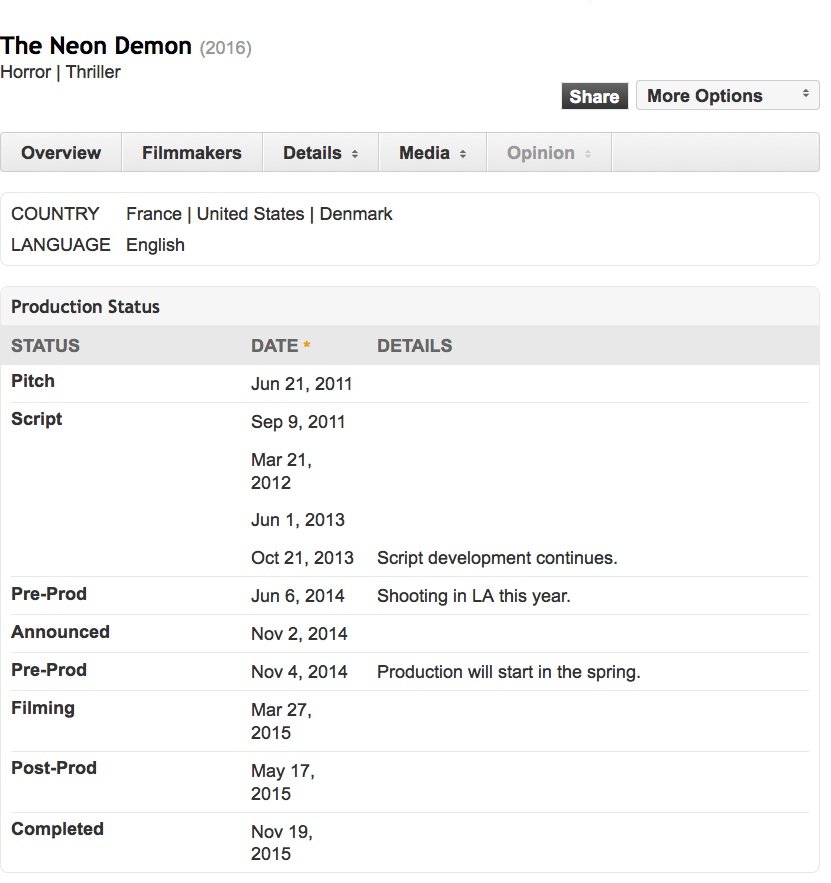The height and width of the screenshot is (883, 831).
Task: Open the Filmmakers tab
Action: point(192,153)
